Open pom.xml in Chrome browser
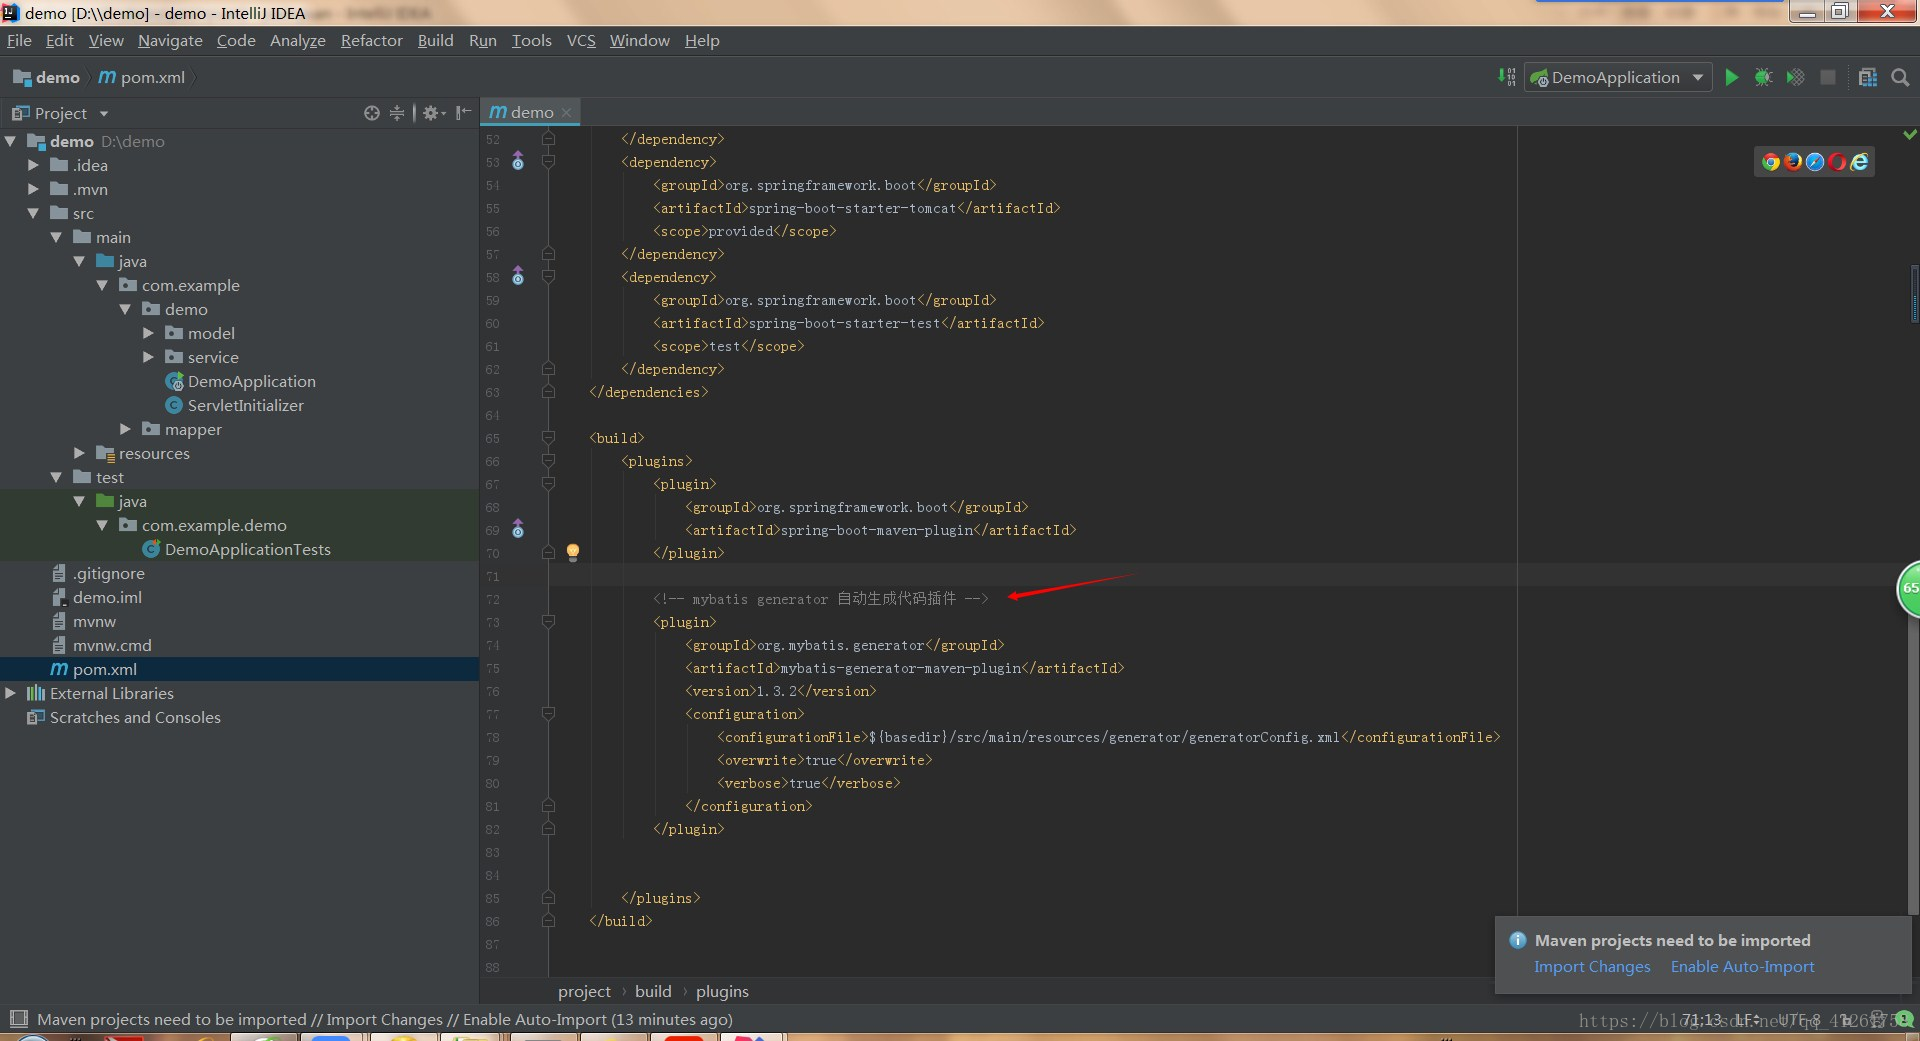The height and width of the screenshot is (1041, 1920). coord(1771,162)
